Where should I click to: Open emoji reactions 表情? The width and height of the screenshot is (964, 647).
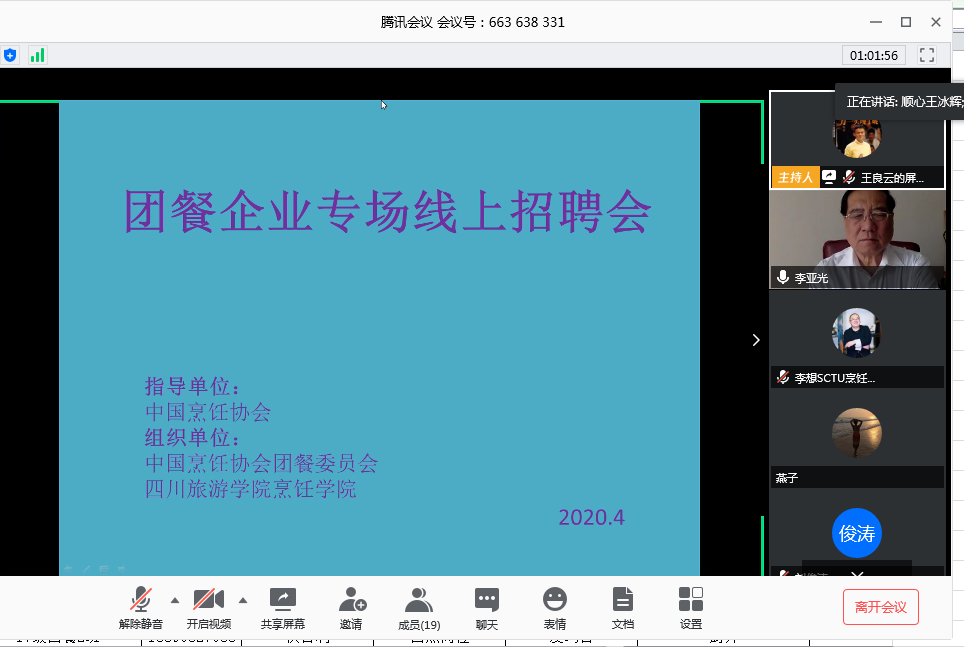pyautogui.click(x=555, y=608)
